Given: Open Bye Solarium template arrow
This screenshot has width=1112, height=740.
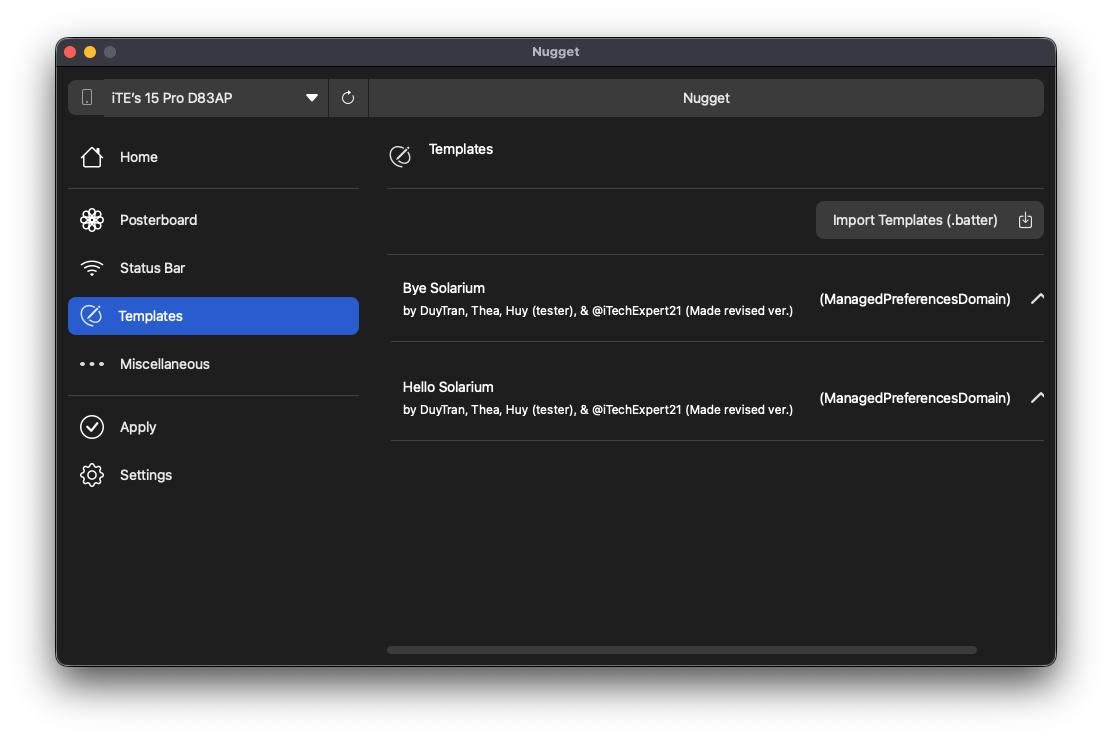Looking at the screenshot, I should [1037, 299].
